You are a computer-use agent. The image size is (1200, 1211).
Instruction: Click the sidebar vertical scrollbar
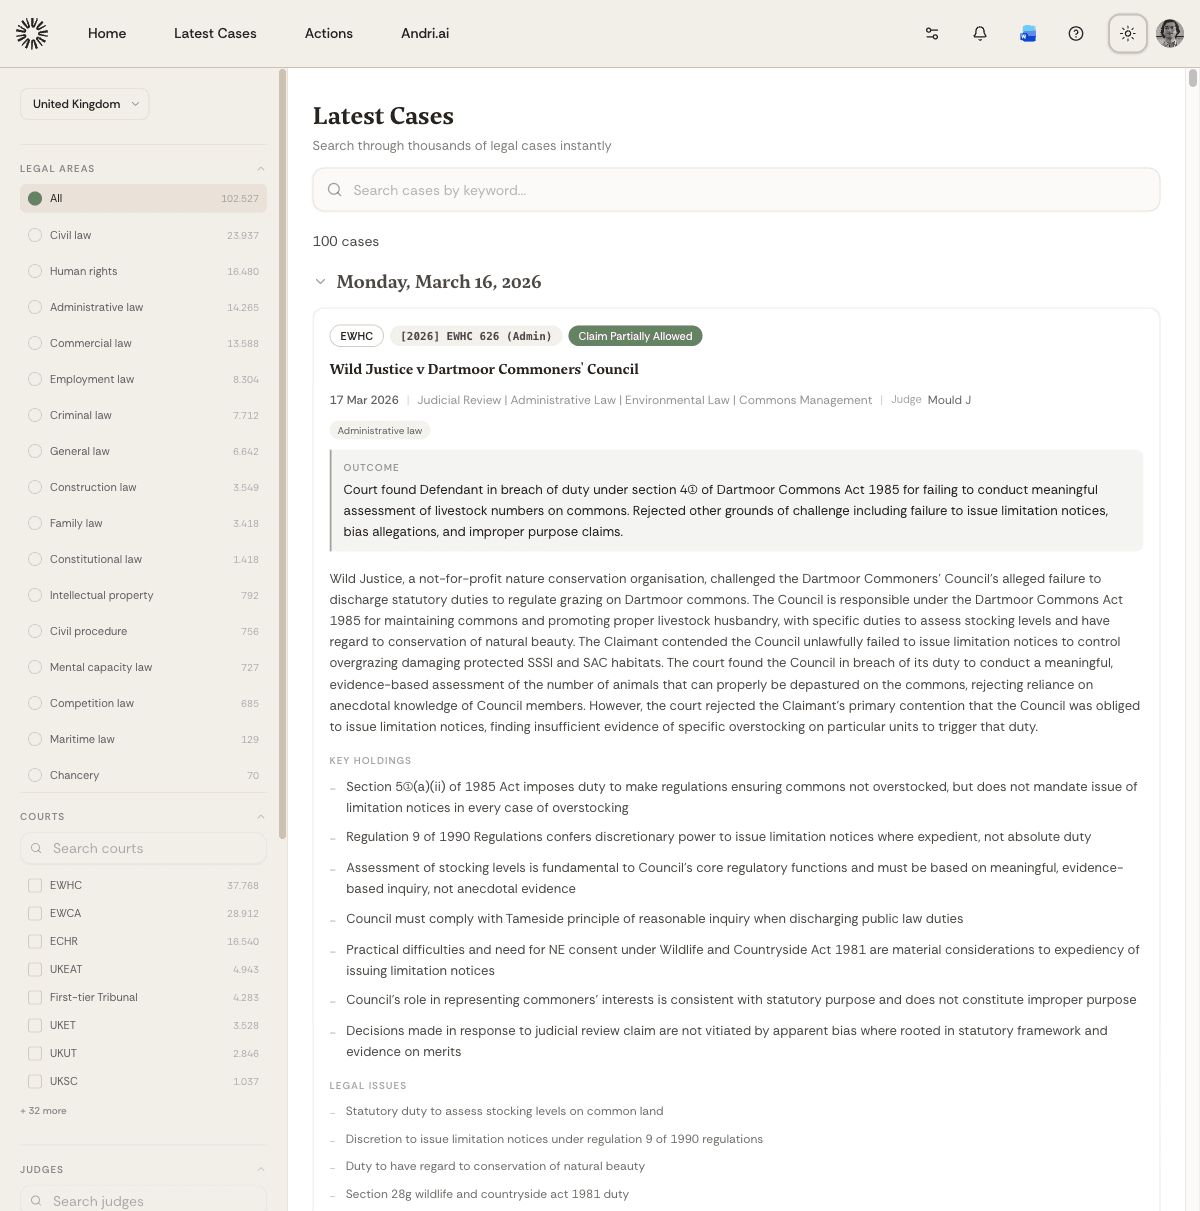tap(282, 454)
